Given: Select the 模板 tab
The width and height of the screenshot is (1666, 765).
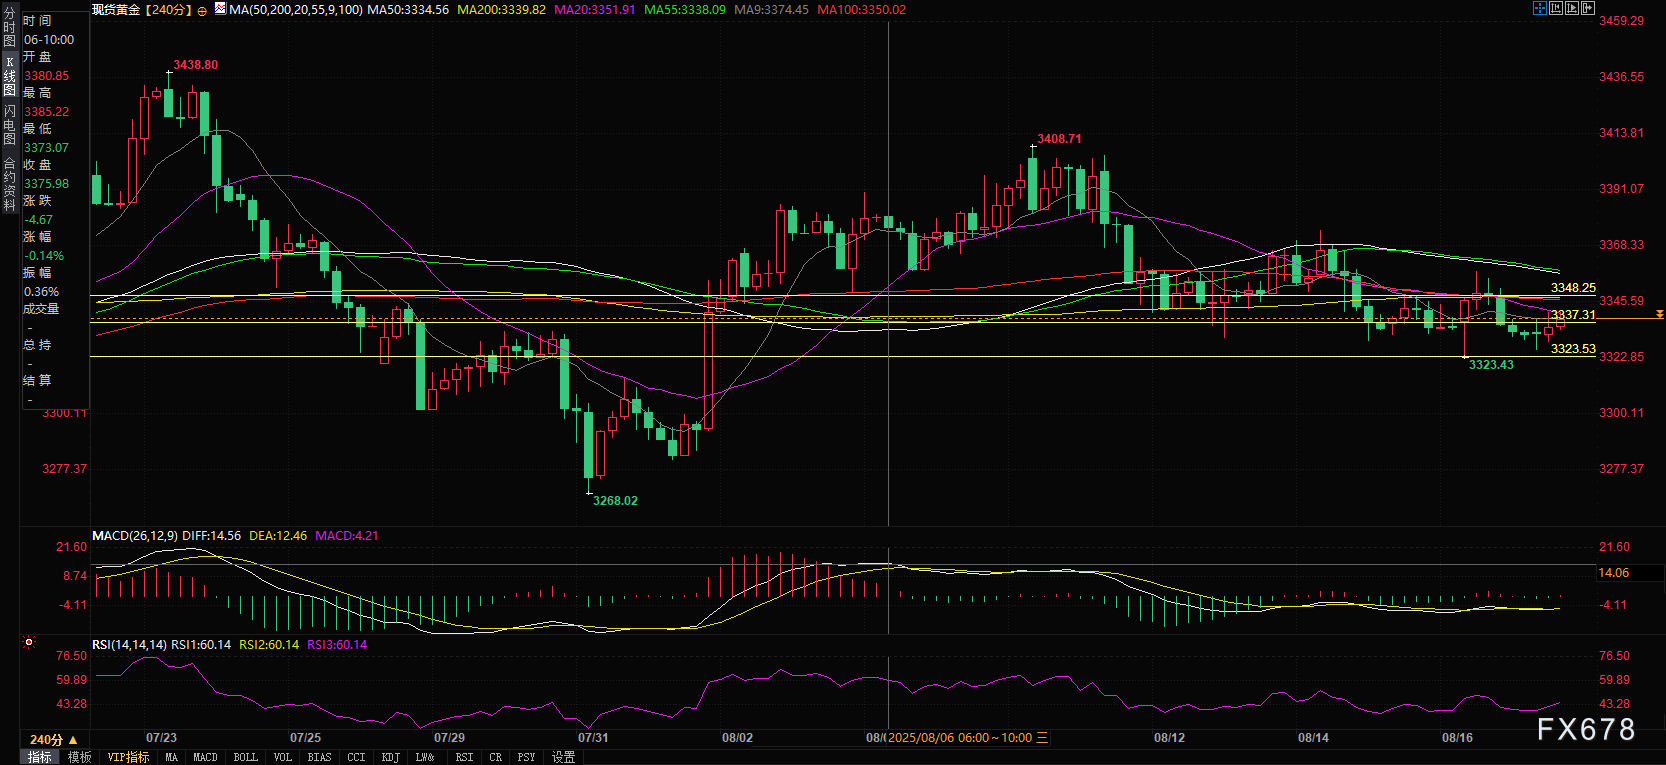Looking at the screenshot, I should 80,757.
